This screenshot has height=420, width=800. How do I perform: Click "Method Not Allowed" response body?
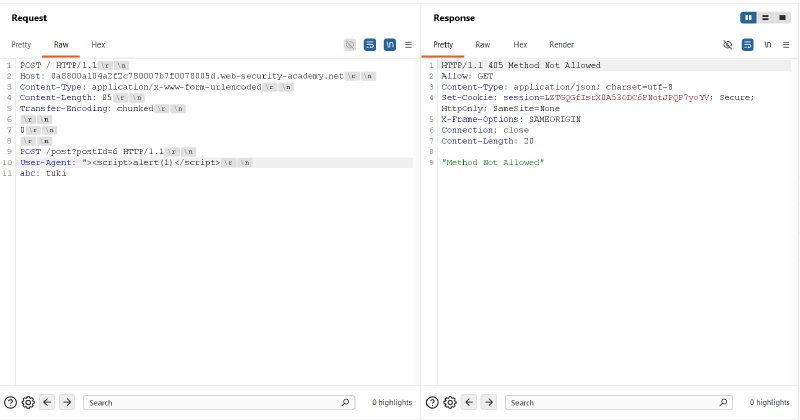pyautogui.click(x=493, y=163)
